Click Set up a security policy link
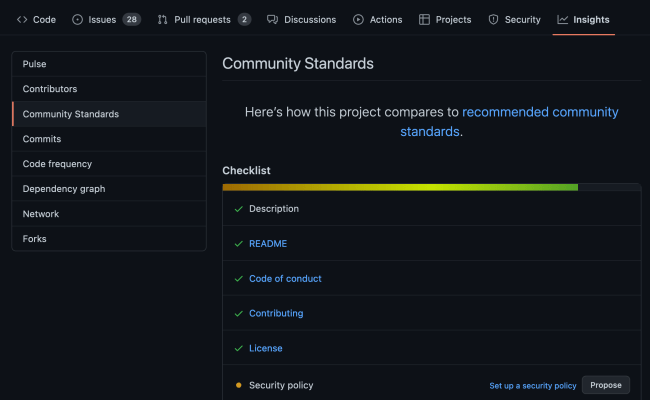 [533, 385]
